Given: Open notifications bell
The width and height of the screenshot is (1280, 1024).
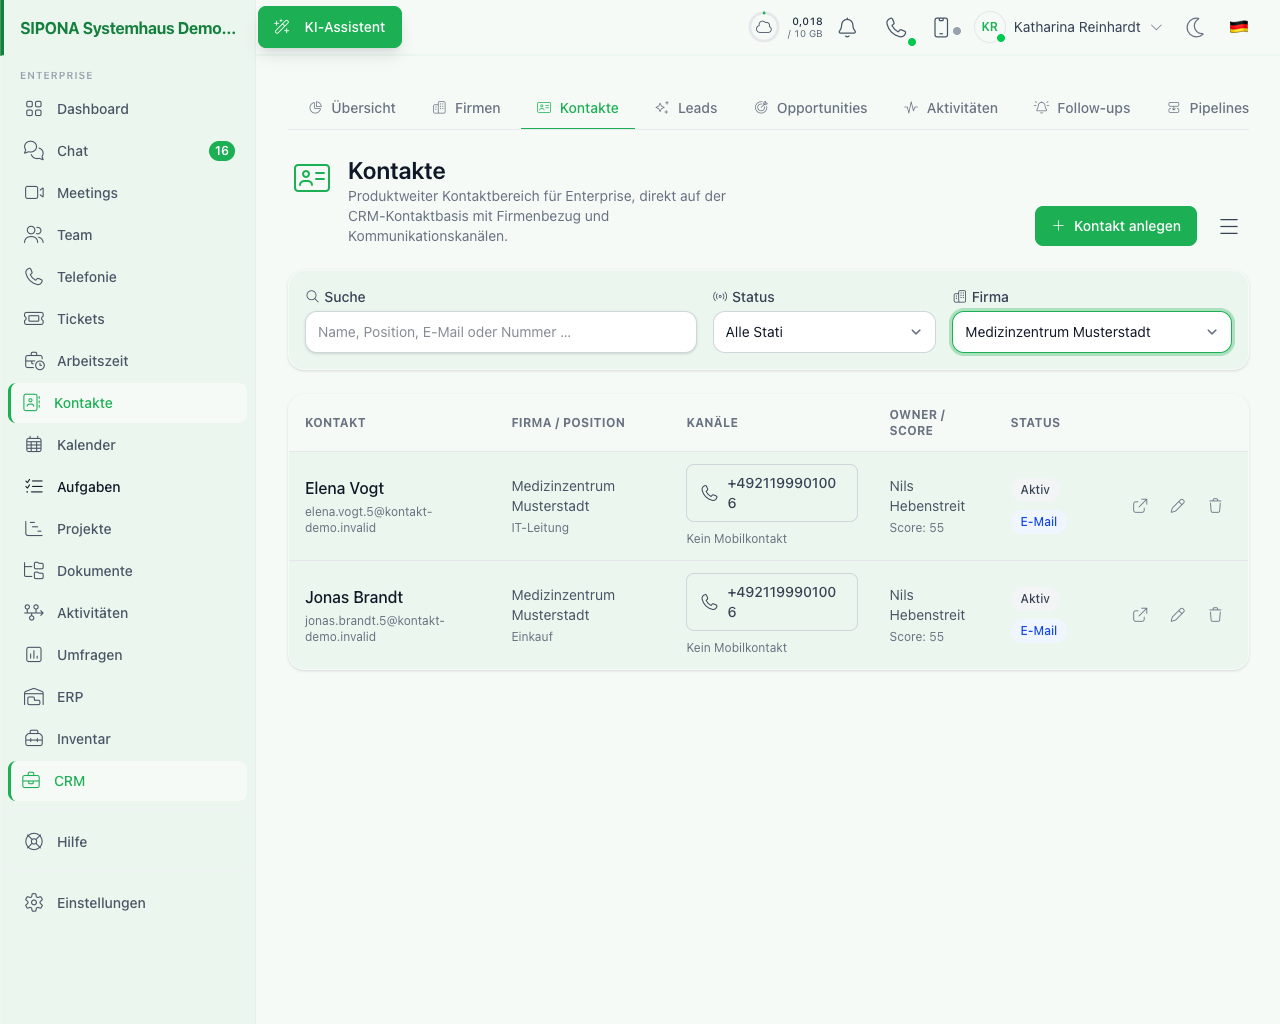Looking at the screenshot, I should tap(847, 27).
